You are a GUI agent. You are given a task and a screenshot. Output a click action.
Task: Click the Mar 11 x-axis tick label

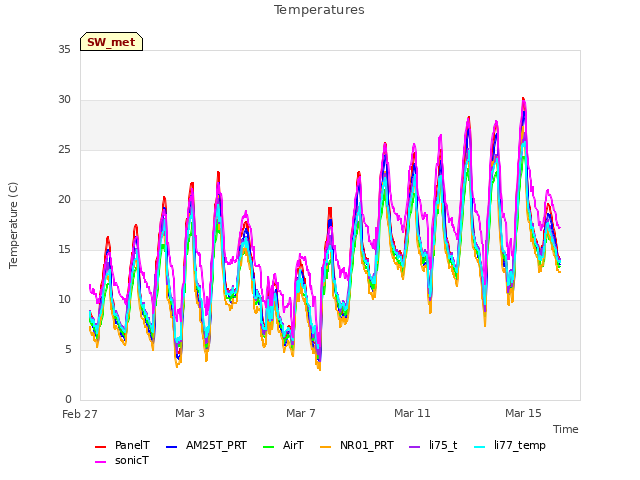412,413
